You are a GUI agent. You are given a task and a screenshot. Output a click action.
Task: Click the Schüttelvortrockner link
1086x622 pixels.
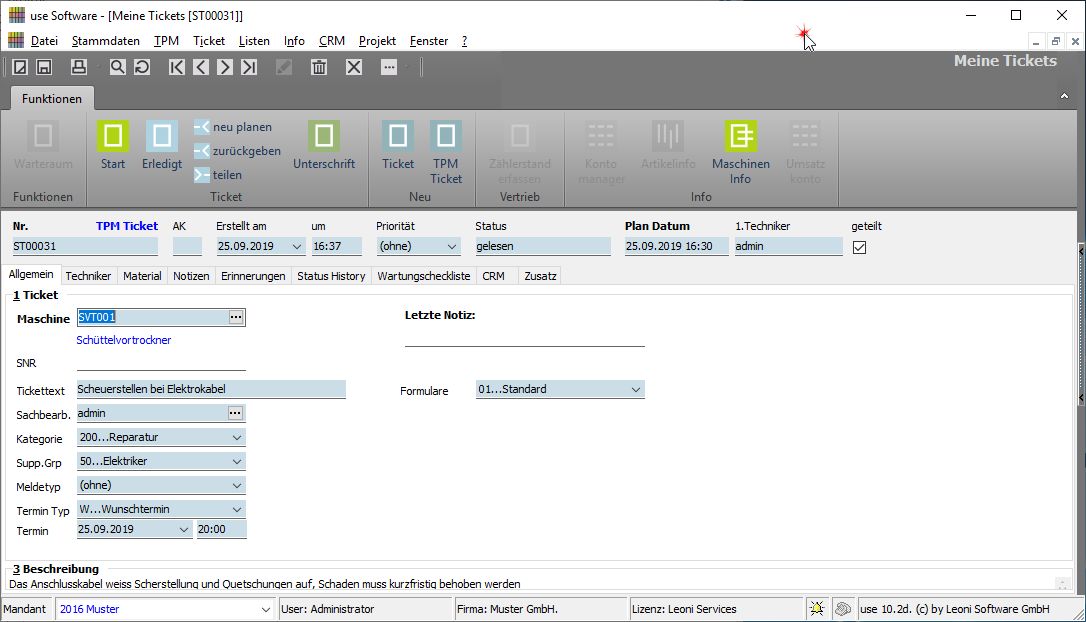click(124, 340)
